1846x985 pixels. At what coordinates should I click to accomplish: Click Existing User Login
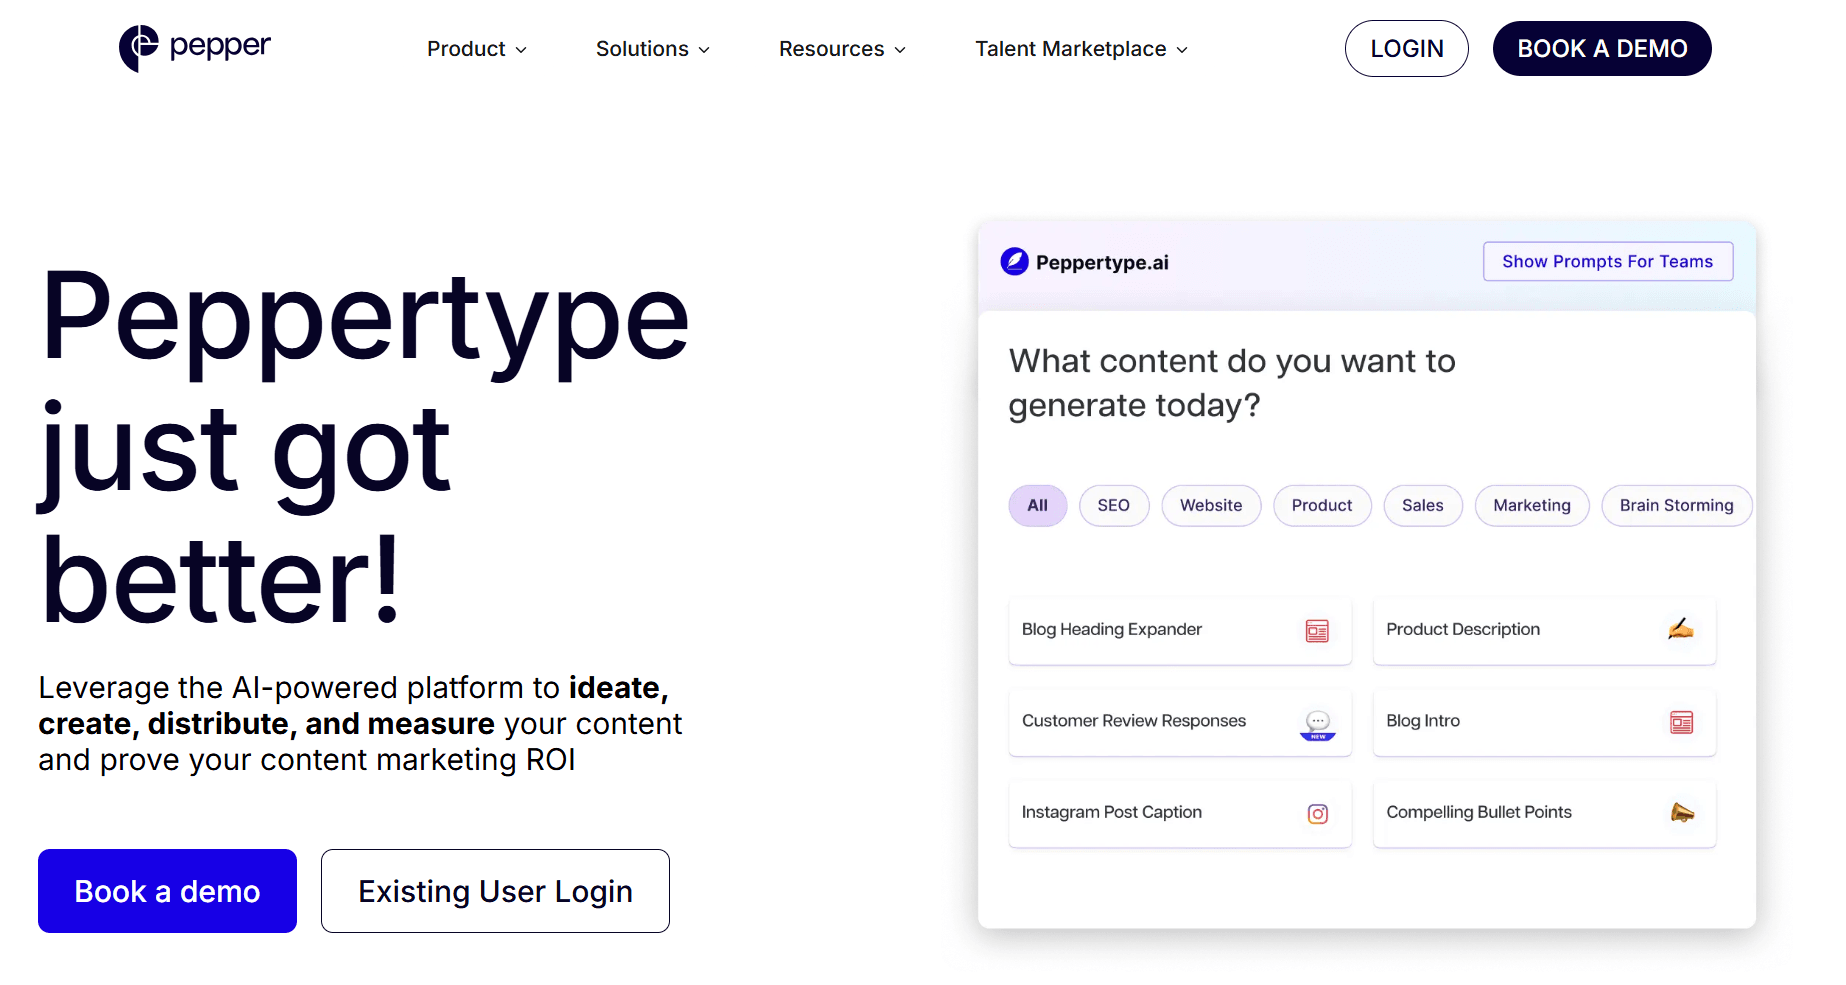pos(495,891)
